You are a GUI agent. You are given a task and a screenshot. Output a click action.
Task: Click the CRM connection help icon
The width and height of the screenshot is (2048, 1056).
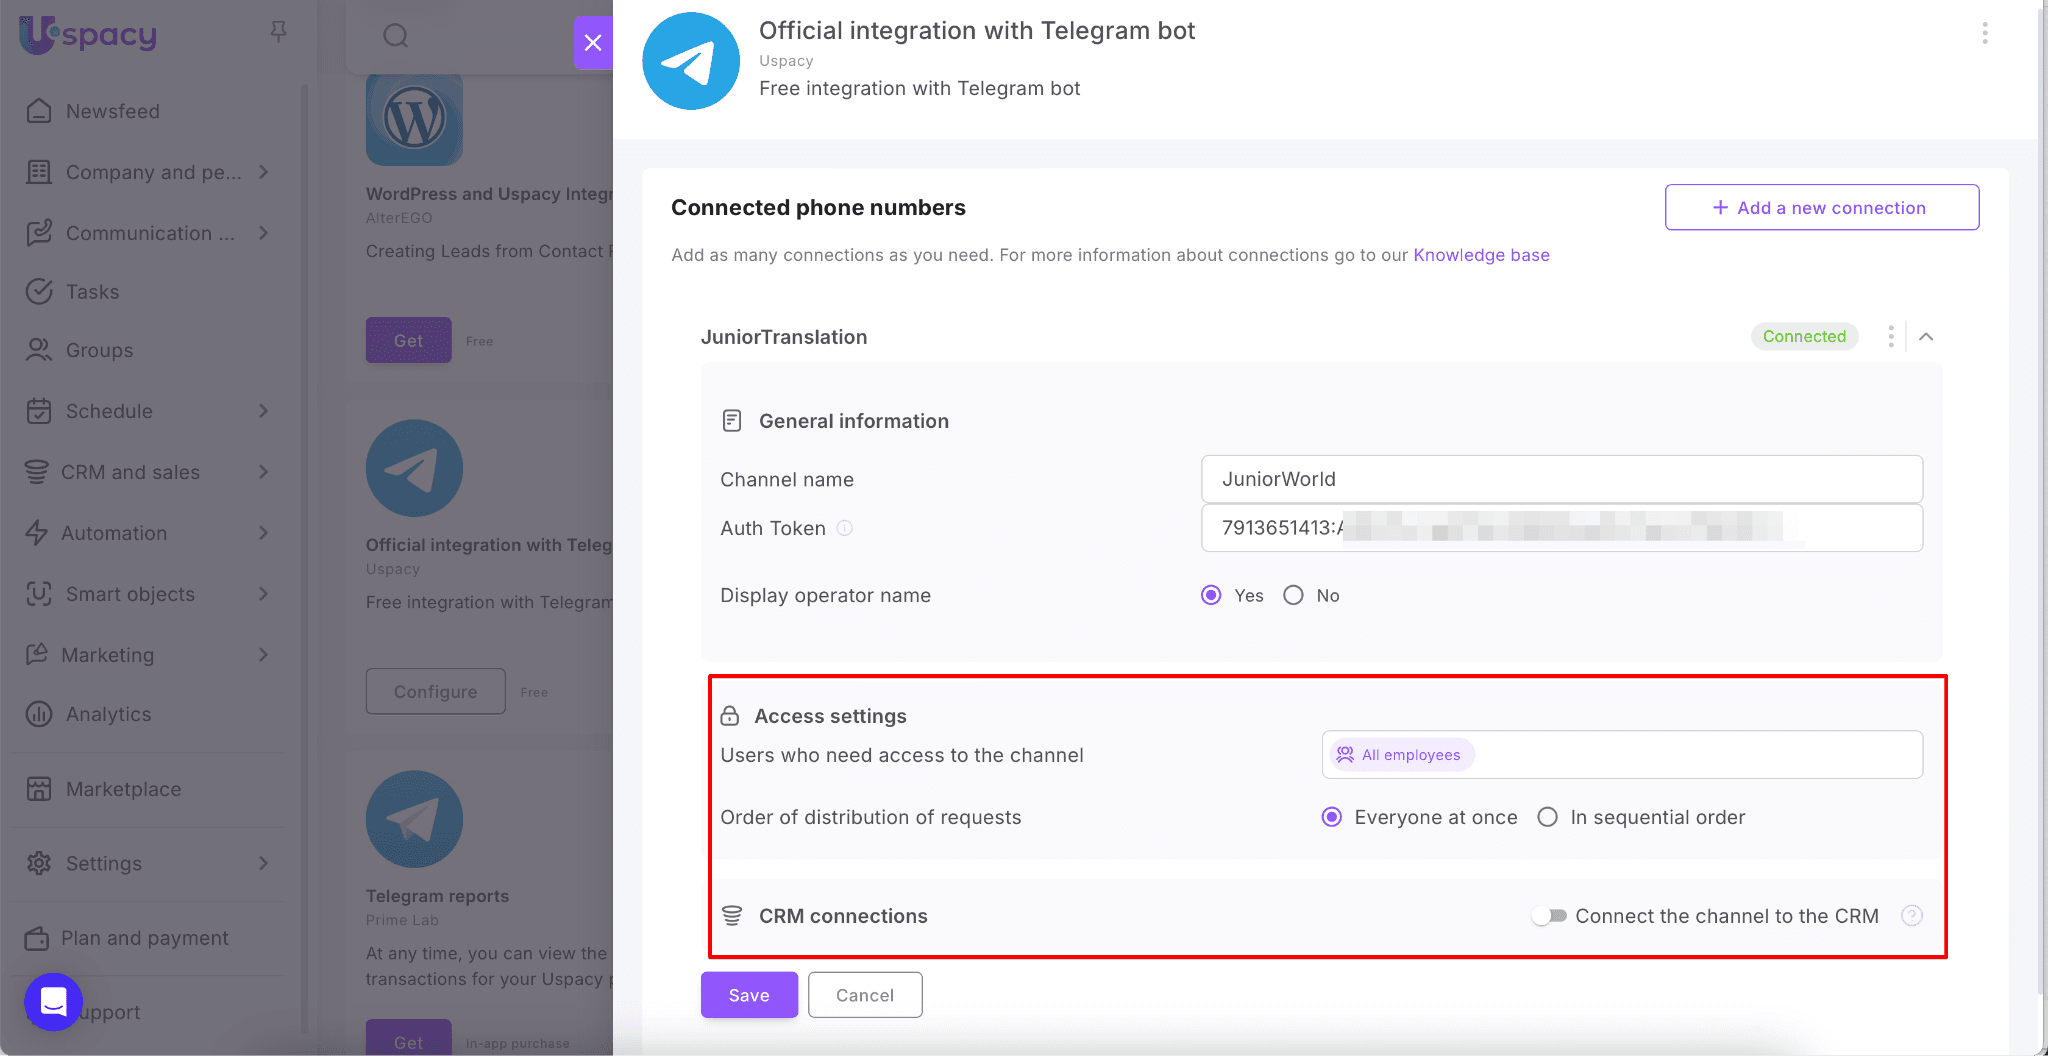pyautogui.click(x=1911, y=916)
